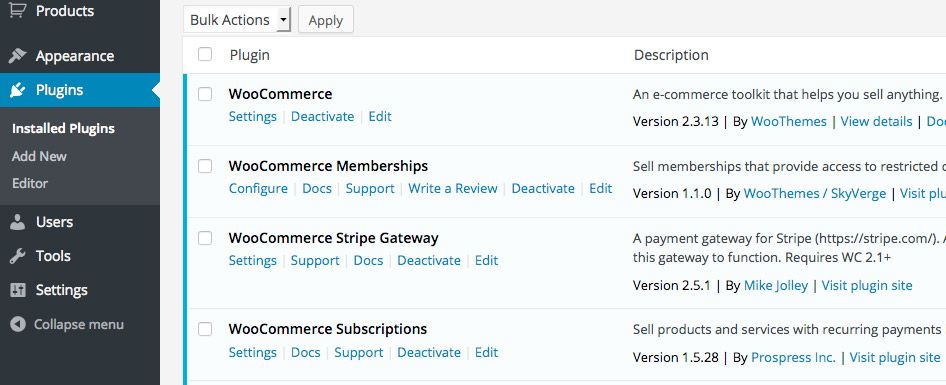Screen dimensions: 946x385
Task: Open Settings for WooCommerce Subscriptions
Action: [x=252, y=352]
